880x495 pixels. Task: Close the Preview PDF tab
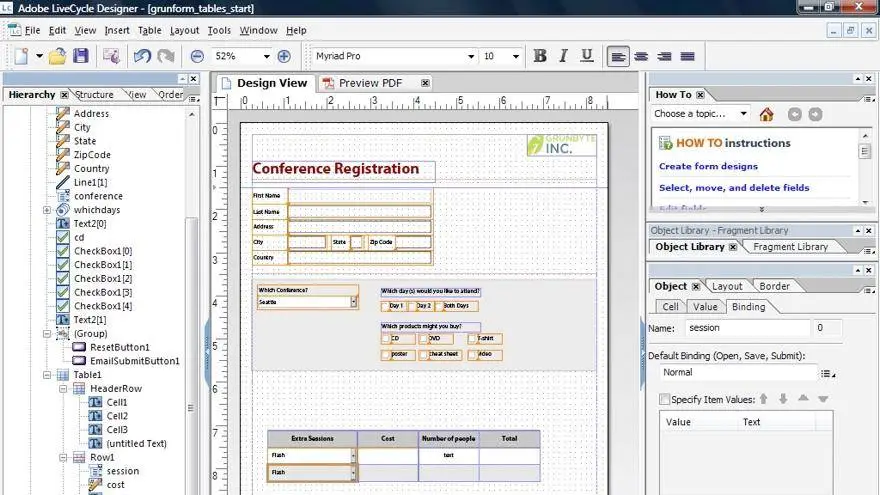425,83
